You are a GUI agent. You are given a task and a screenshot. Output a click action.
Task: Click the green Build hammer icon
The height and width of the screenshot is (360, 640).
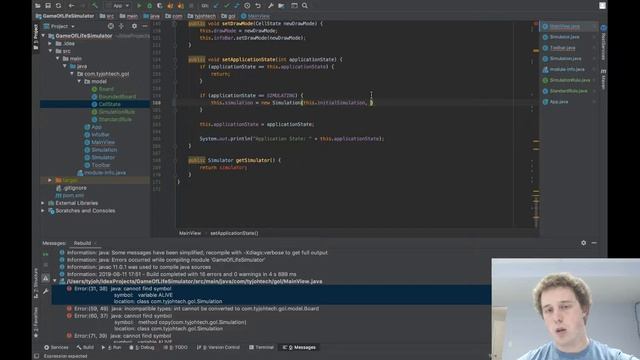(95, 6)
